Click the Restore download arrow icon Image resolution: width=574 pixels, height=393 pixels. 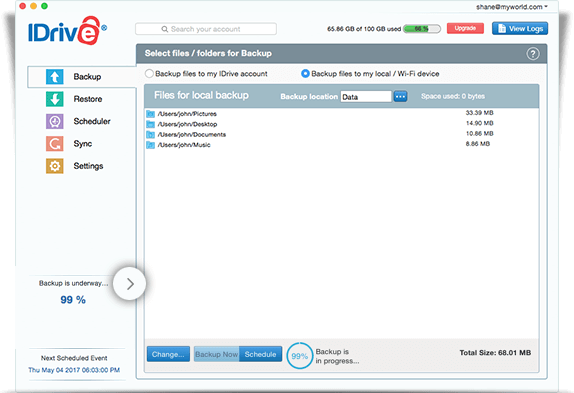[x=55, y=99]
